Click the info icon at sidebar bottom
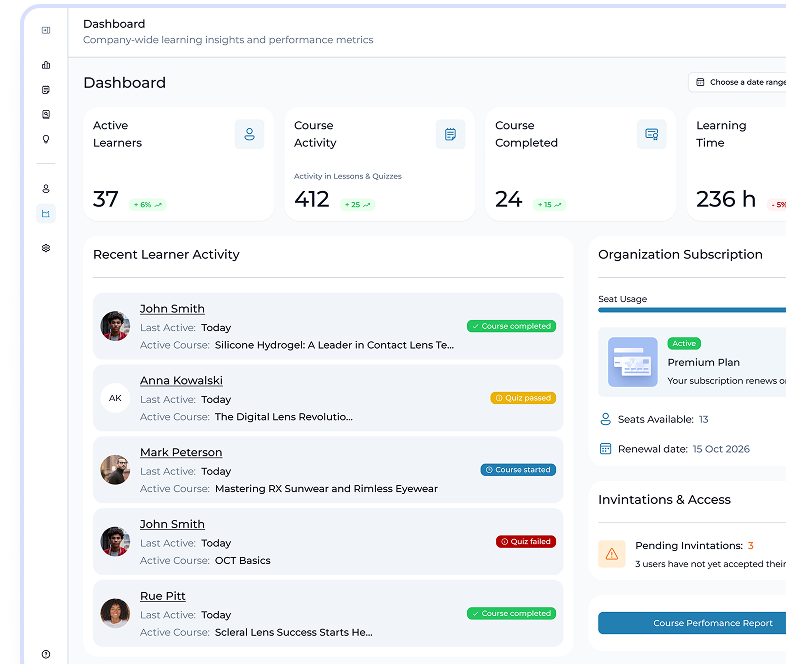The height and width of the screenshot is (664, 786). click(x=46, y=654)
